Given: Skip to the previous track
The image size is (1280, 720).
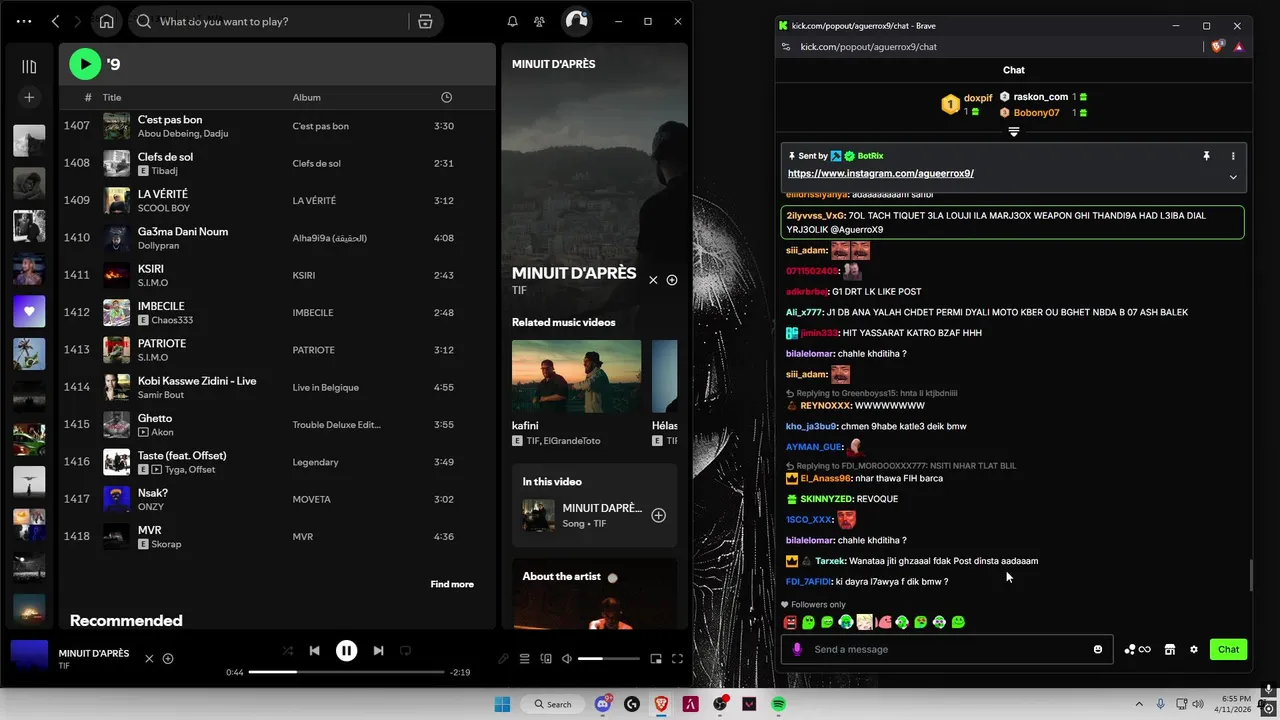Looking at the screenshot, I should coord(314,650).
